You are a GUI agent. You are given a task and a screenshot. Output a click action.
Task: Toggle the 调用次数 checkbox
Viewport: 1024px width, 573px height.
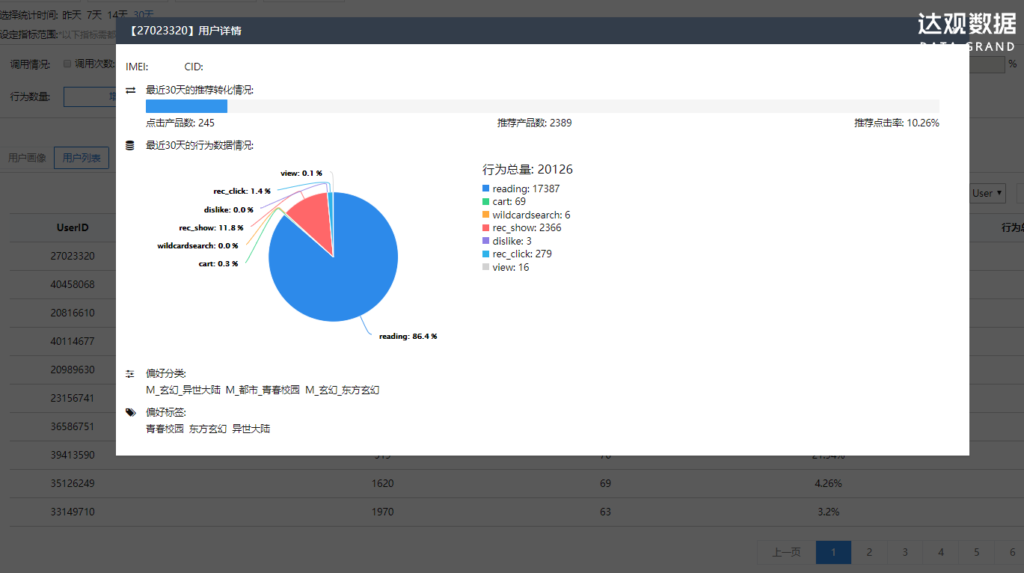(x=67, y=63)
